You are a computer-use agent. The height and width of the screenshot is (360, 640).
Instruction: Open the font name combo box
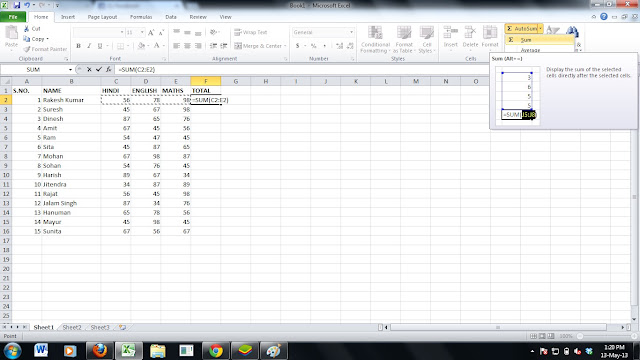pyautogui.click(x=99, y=32)
